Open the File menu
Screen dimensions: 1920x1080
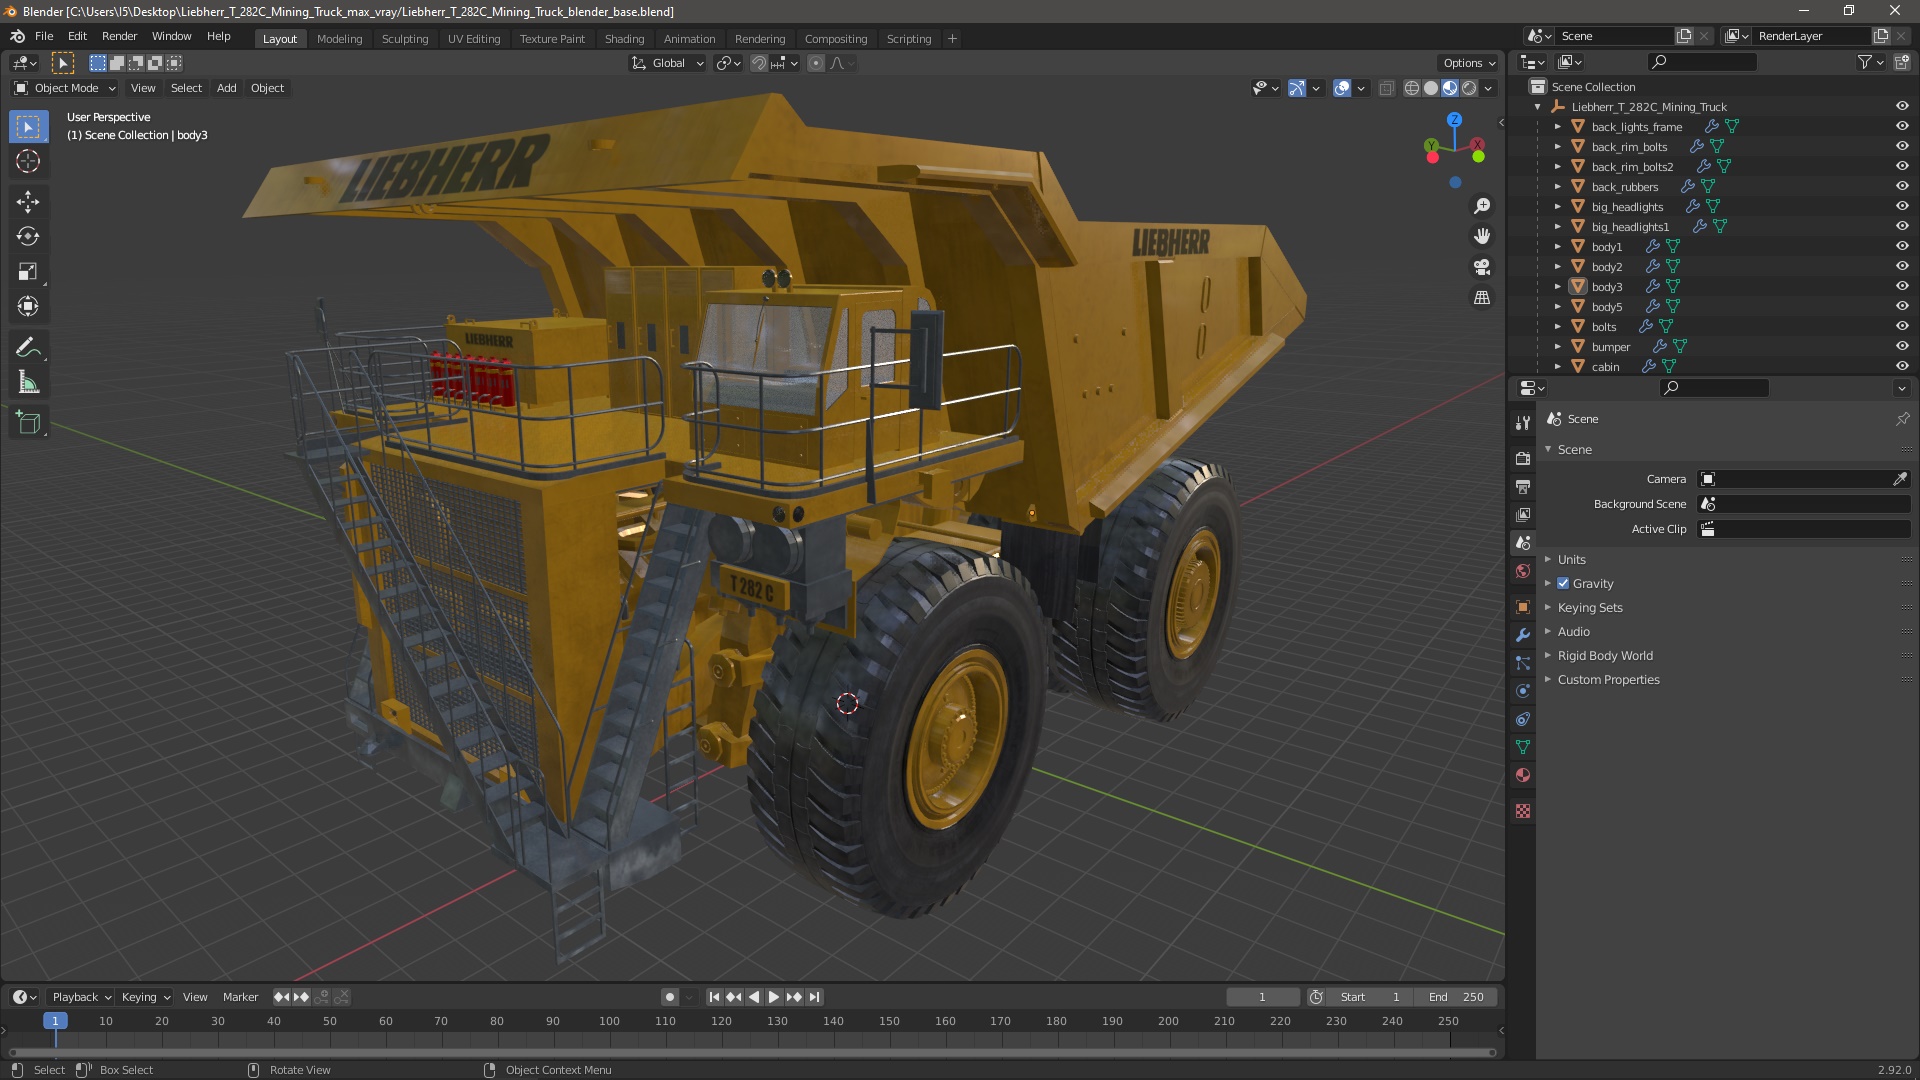coord(44,36)
